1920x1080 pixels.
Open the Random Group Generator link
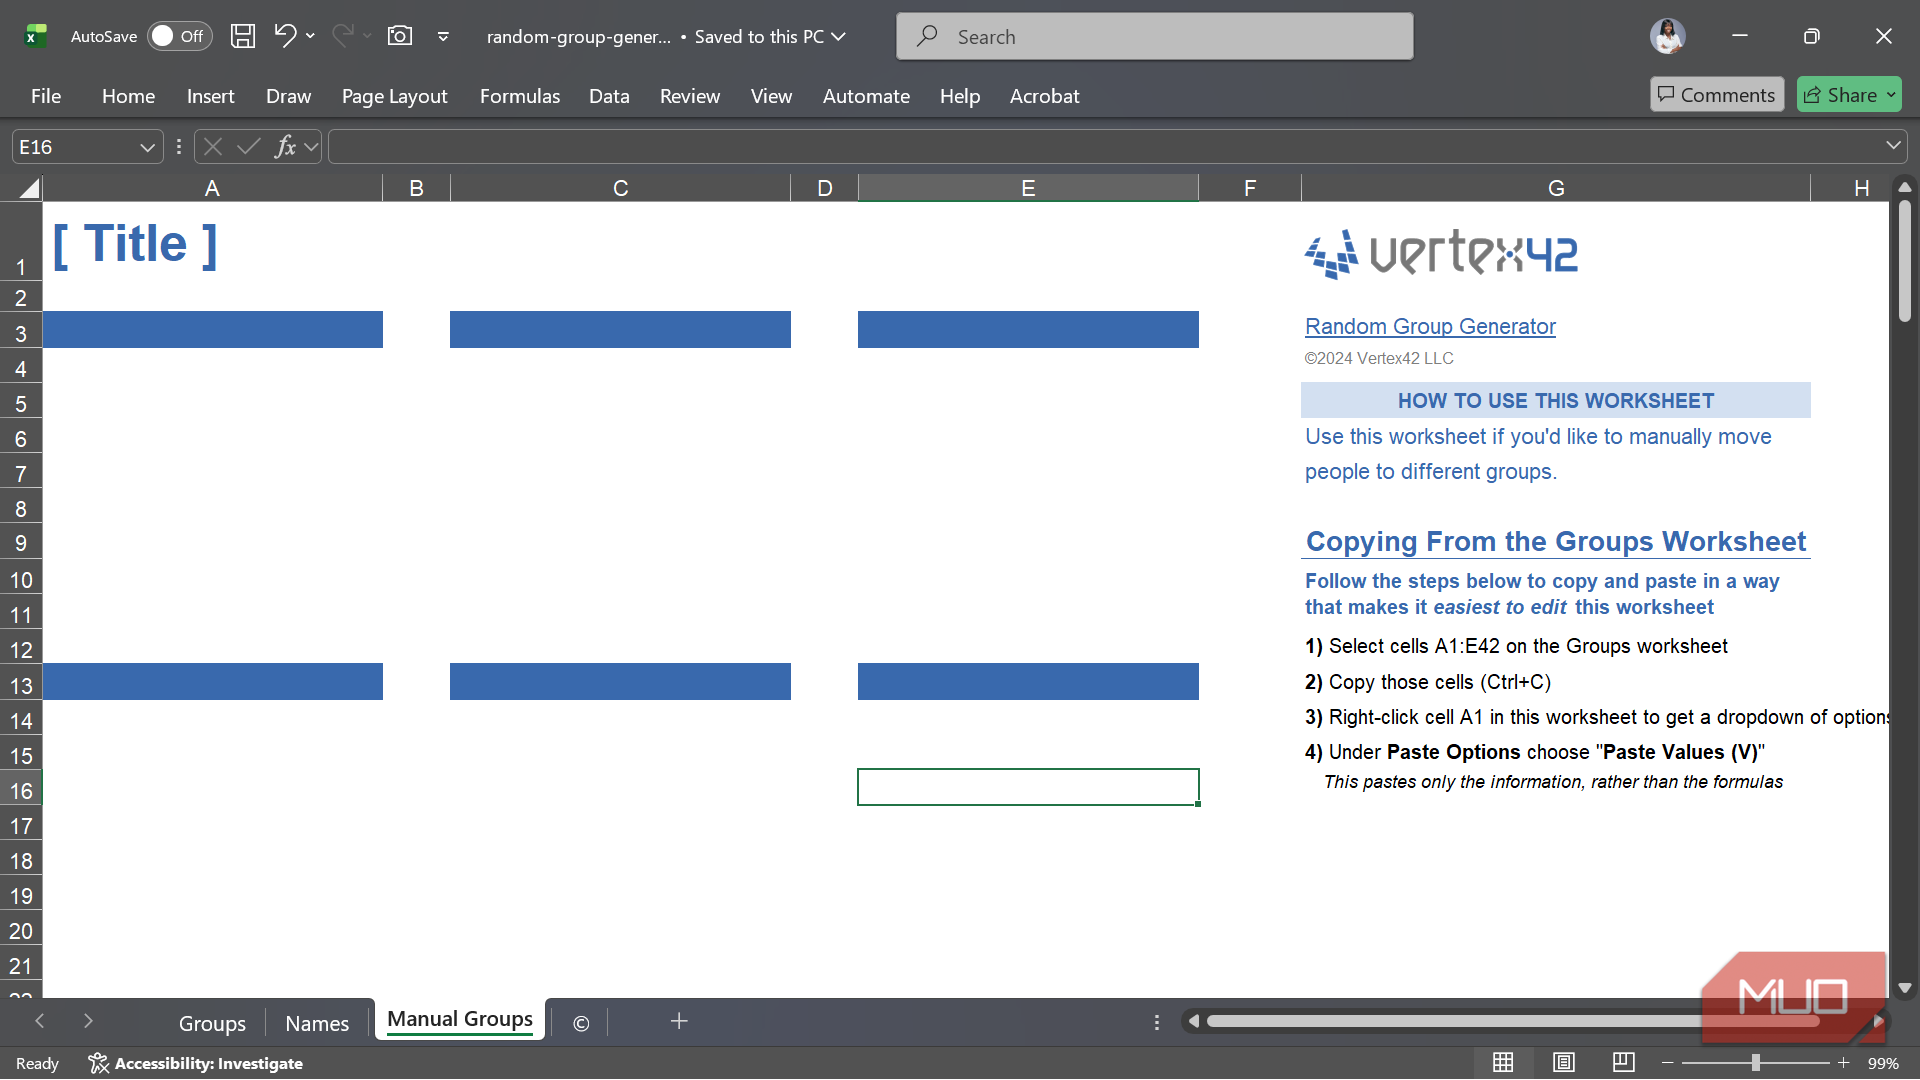(x=1430, y=326)
